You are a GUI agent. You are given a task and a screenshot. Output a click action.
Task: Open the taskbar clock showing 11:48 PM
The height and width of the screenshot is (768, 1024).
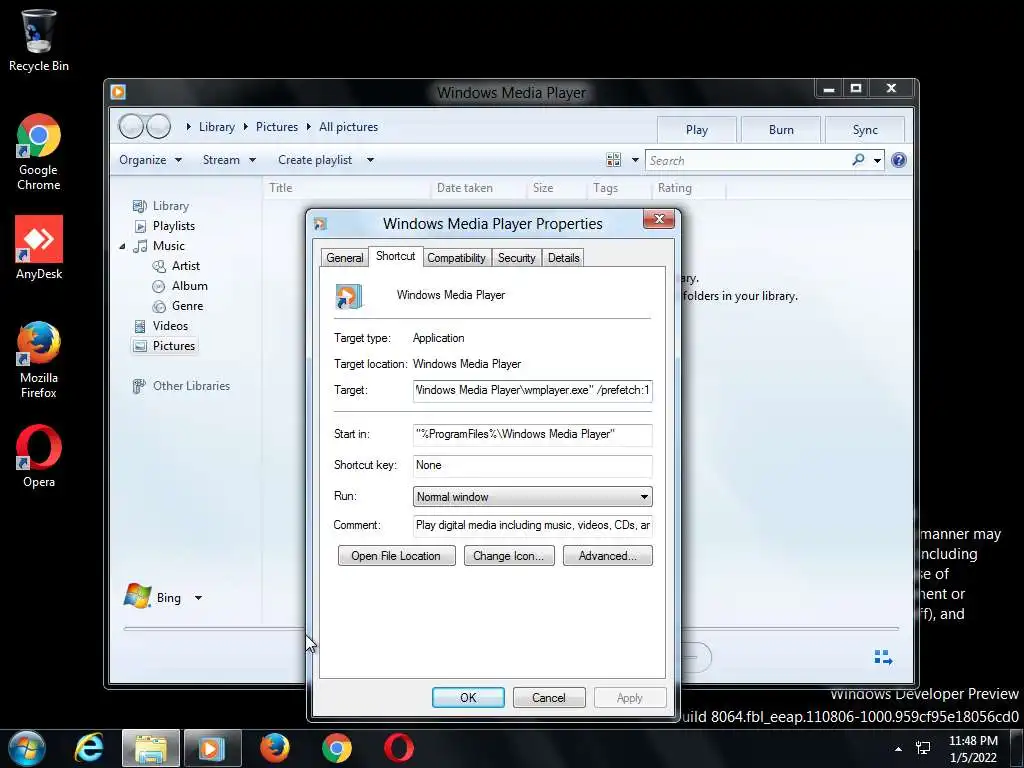(x=973, y=749)
